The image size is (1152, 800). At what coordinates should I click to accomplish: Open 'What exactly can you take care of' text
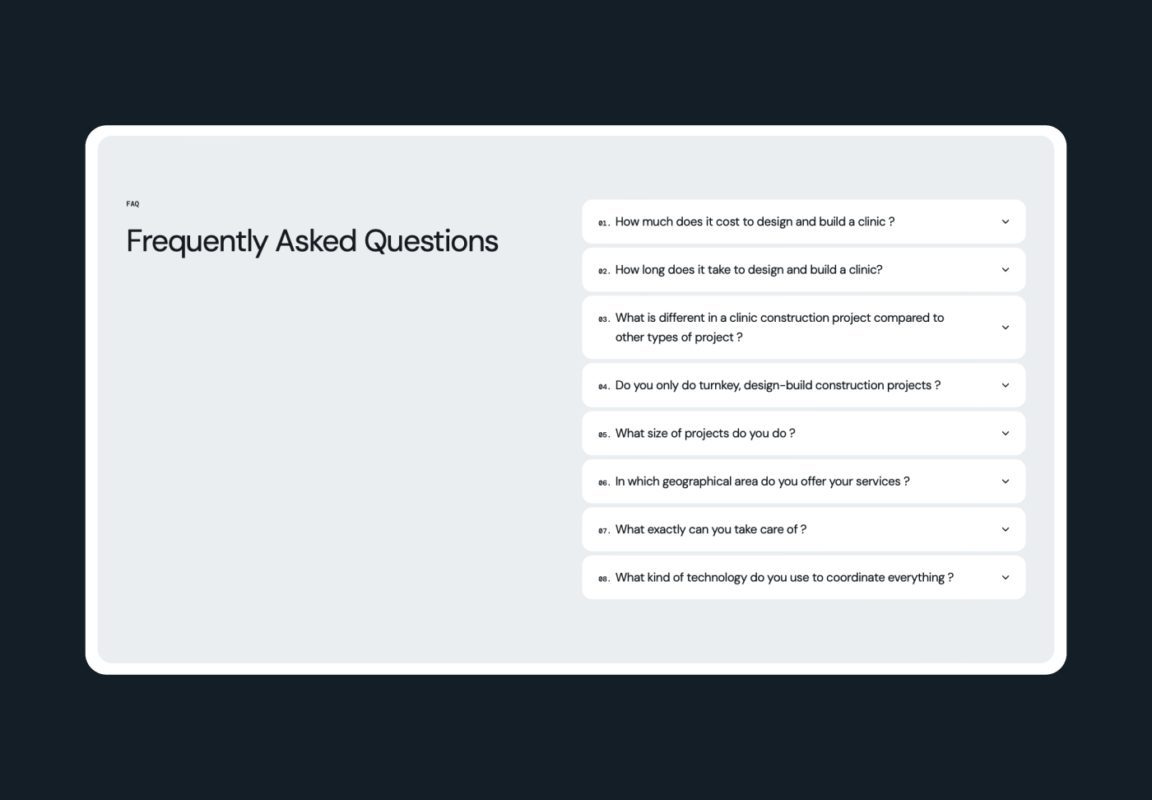click(x=710, y=529)
